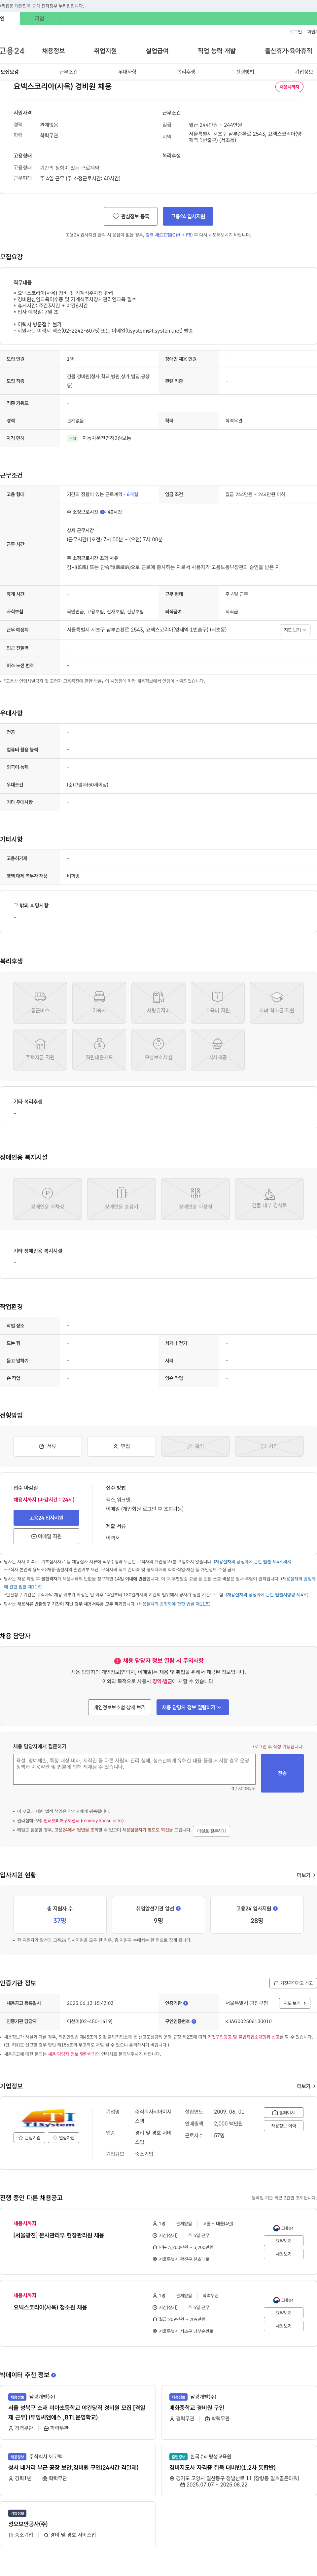The image size is (317, 2576).
Task: Switch to the 전형방법 section tab
Action: point(245,72)
